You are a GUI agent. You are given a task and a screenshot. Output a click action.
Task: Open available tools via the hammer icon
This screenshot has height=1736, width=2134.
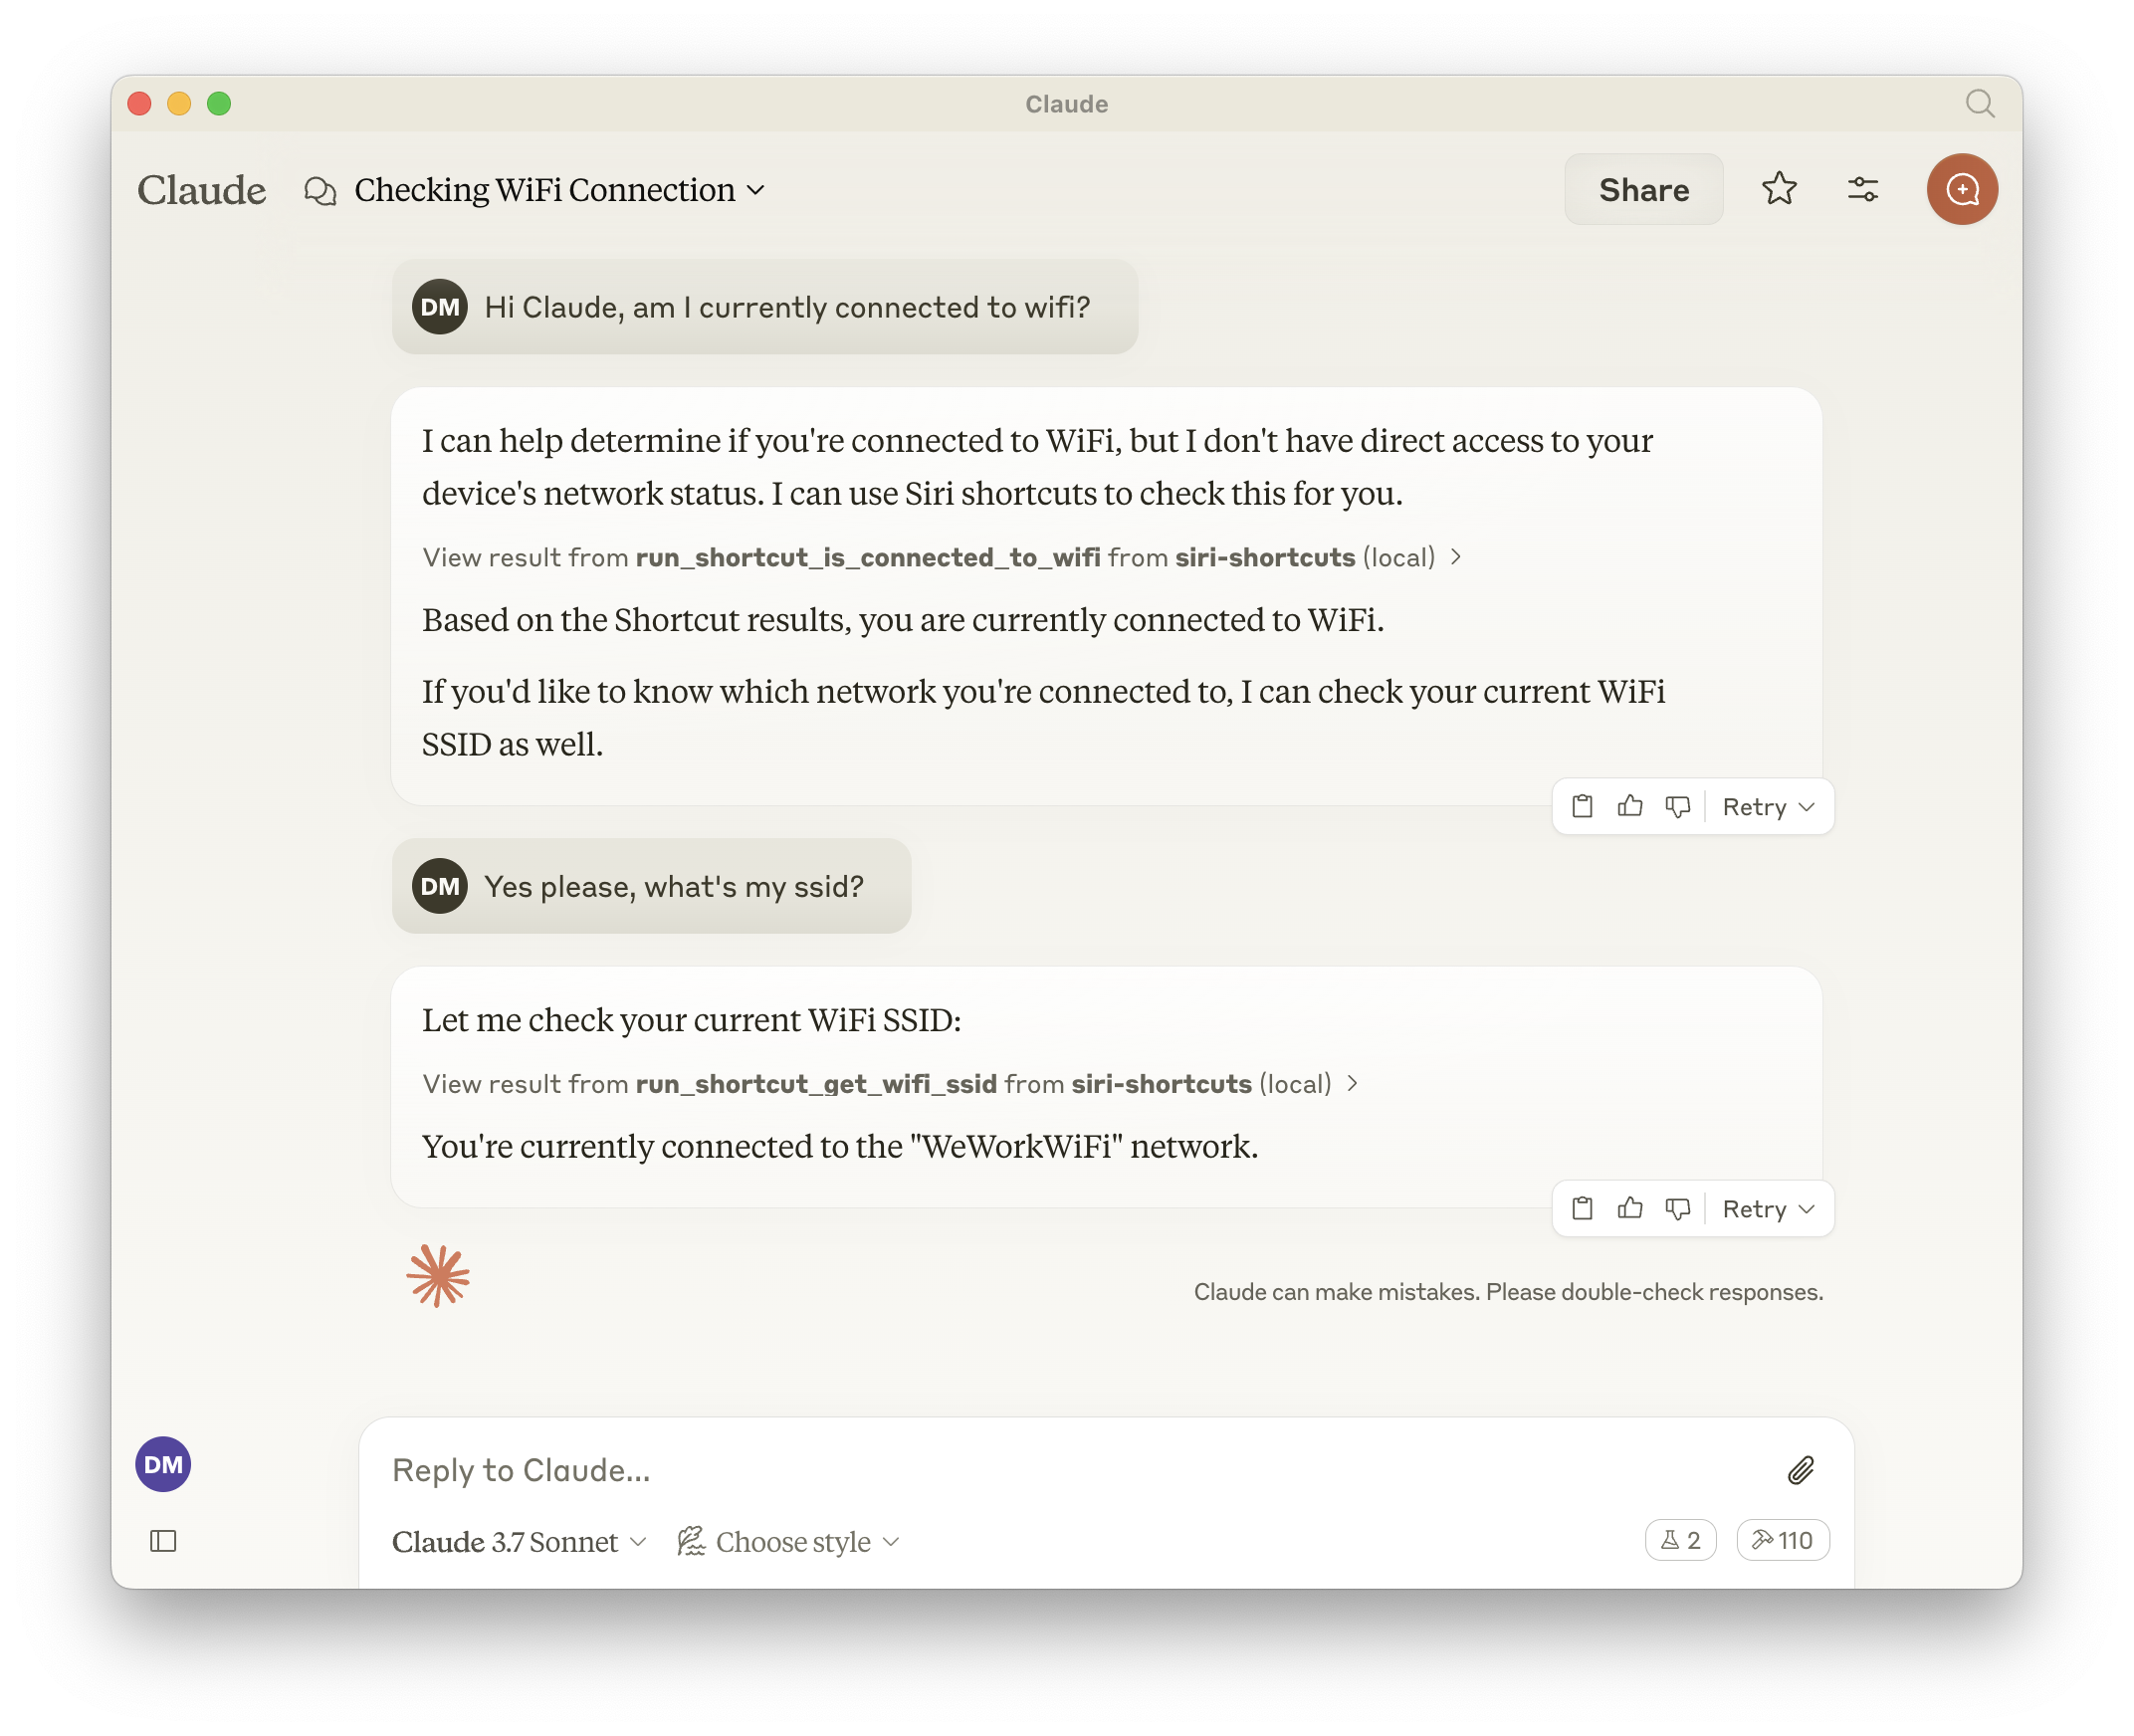1782,1540
